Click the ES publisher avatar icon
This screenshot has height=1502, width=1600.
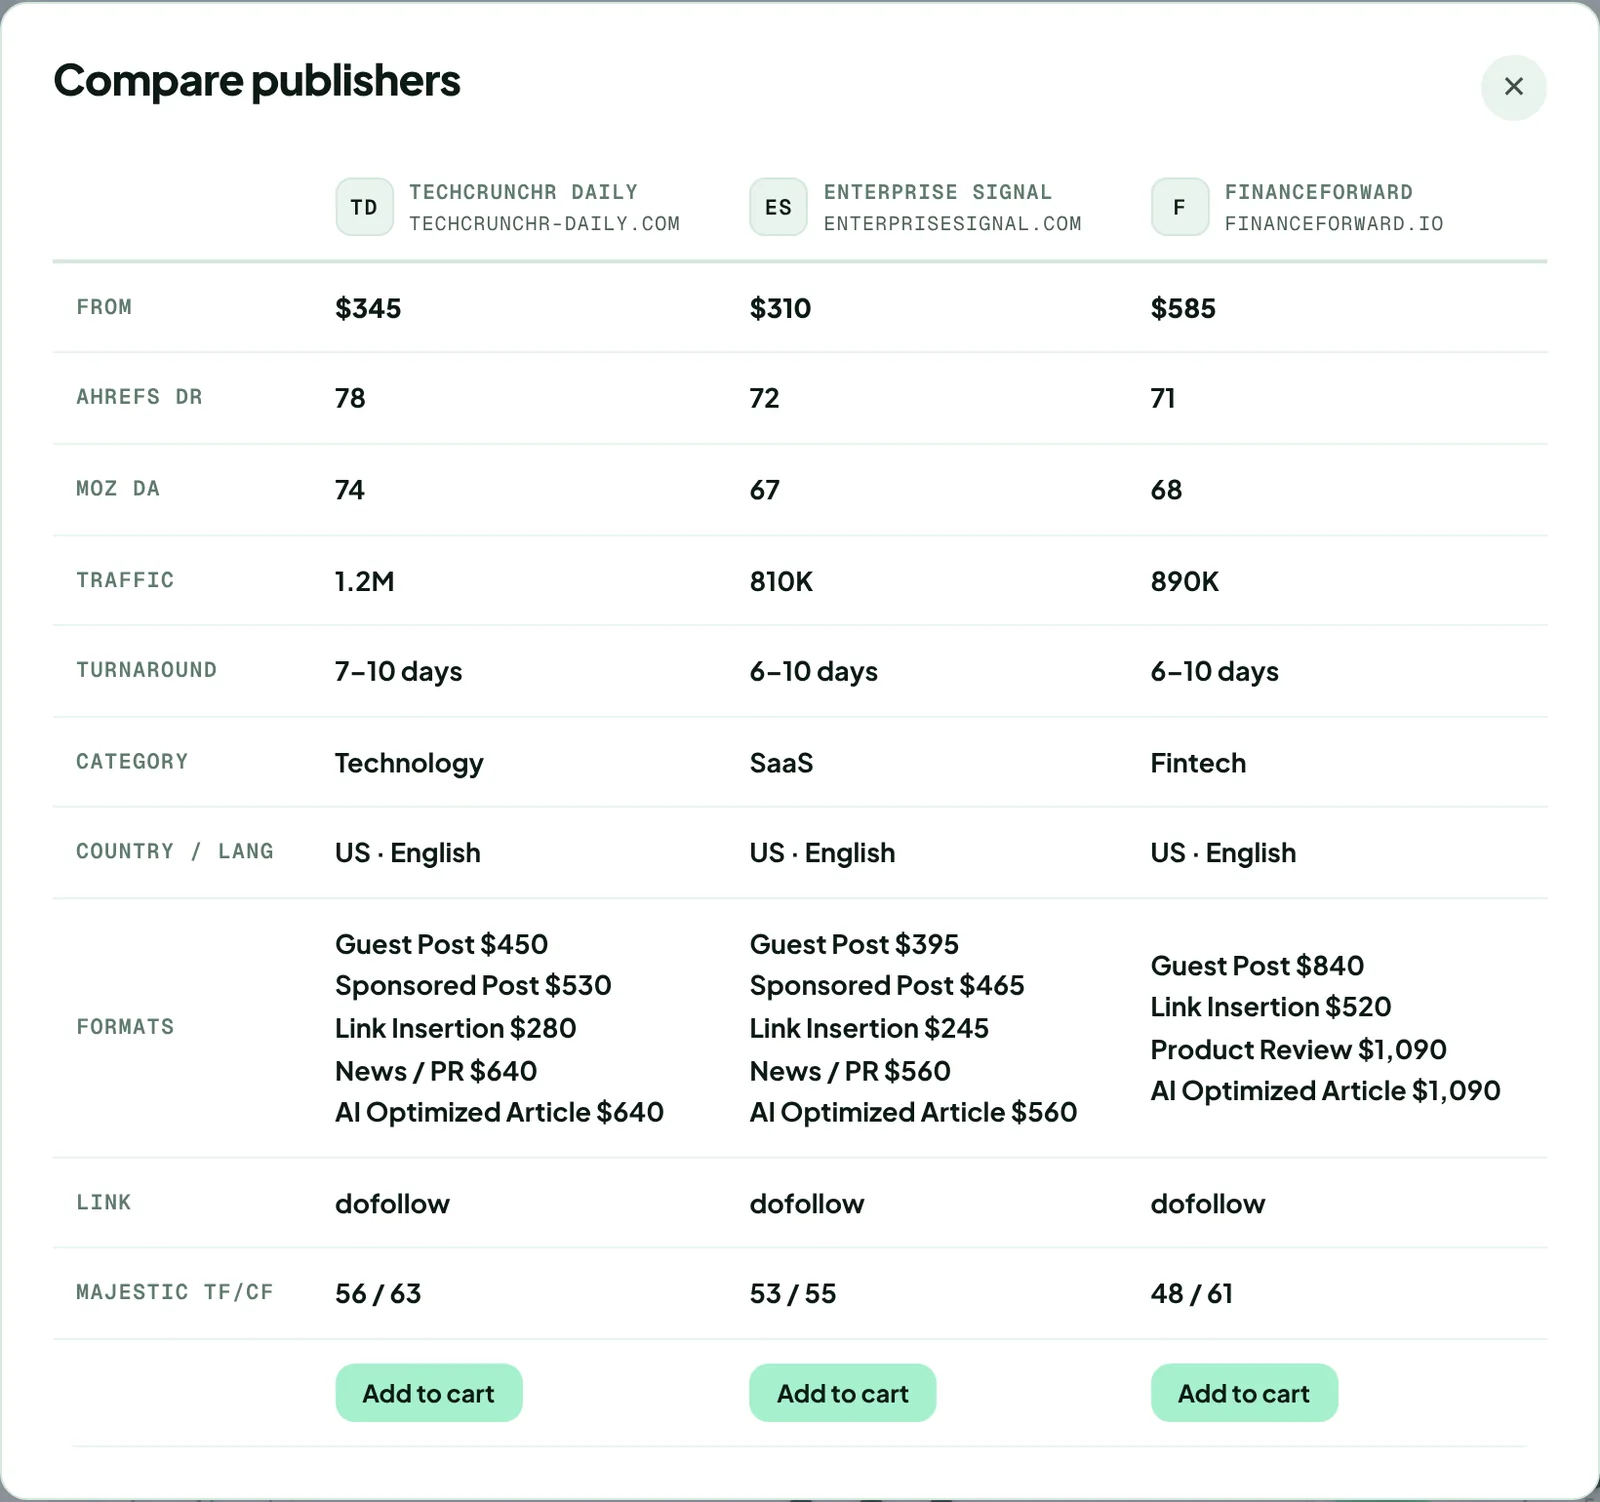(778, 207)
